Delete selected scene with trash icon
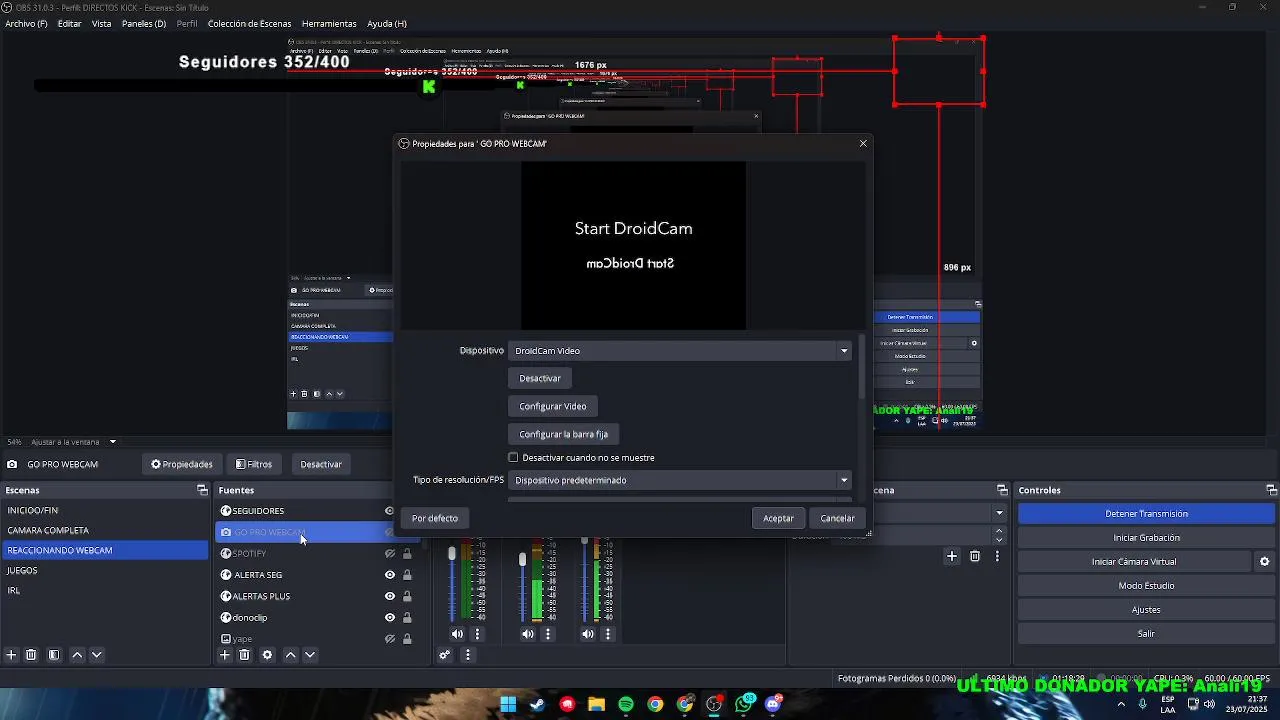 click(31, 655)
